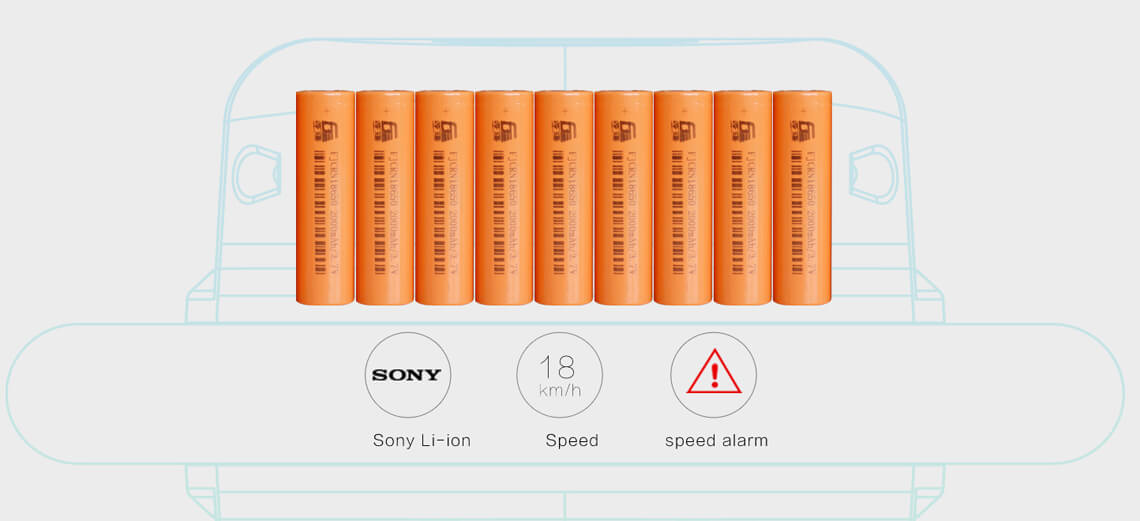Click the SONY logo circle icon
The image size is (1140, 521).
(407, 375)
